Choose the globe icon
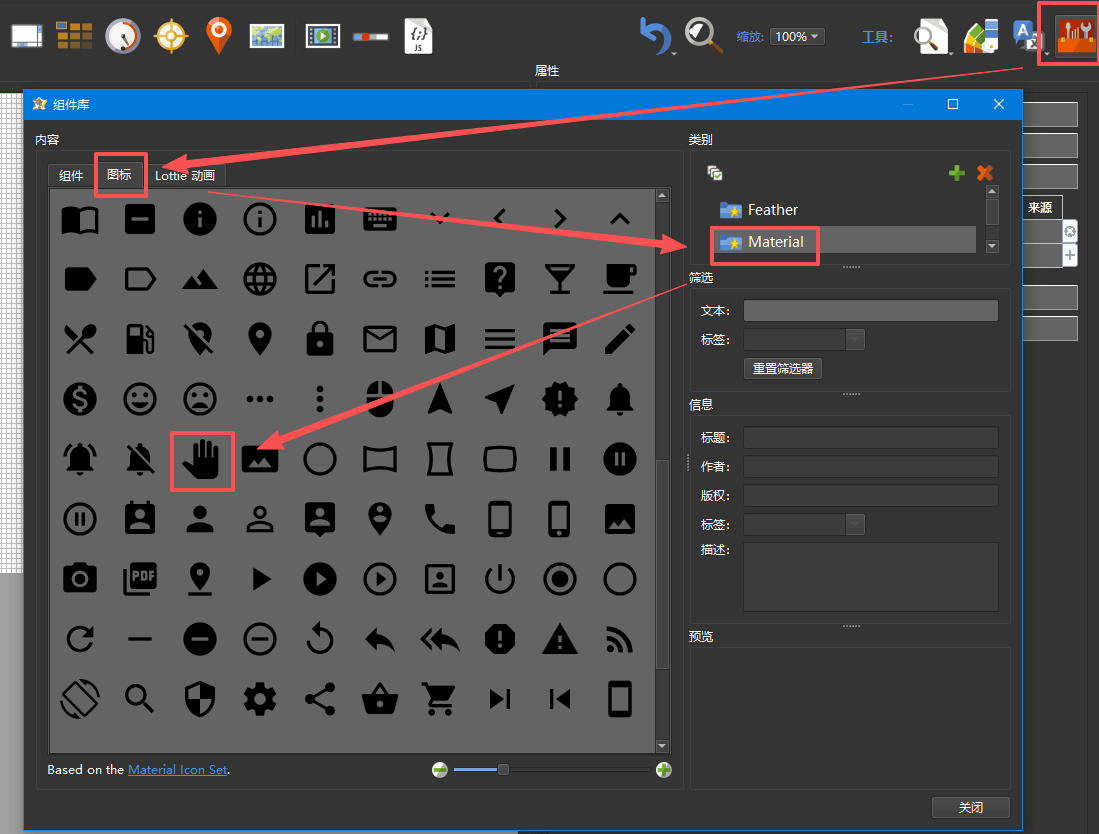The image size is (1099, 834). point(260,280)
